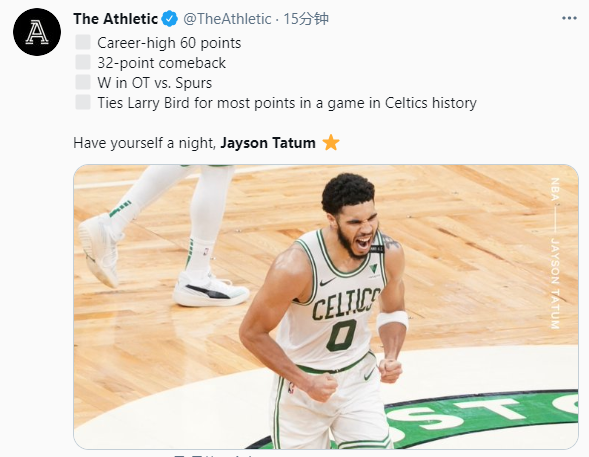Click vertical NBA Jayson Tatum watermark in photo
589x457 pixels.
pos(555,253)
